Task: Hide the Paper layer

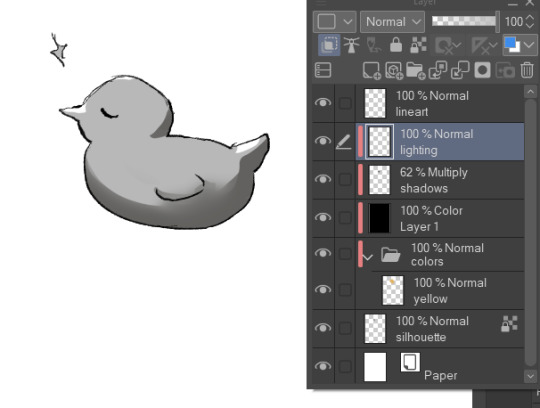Action: tap(323, 366)
